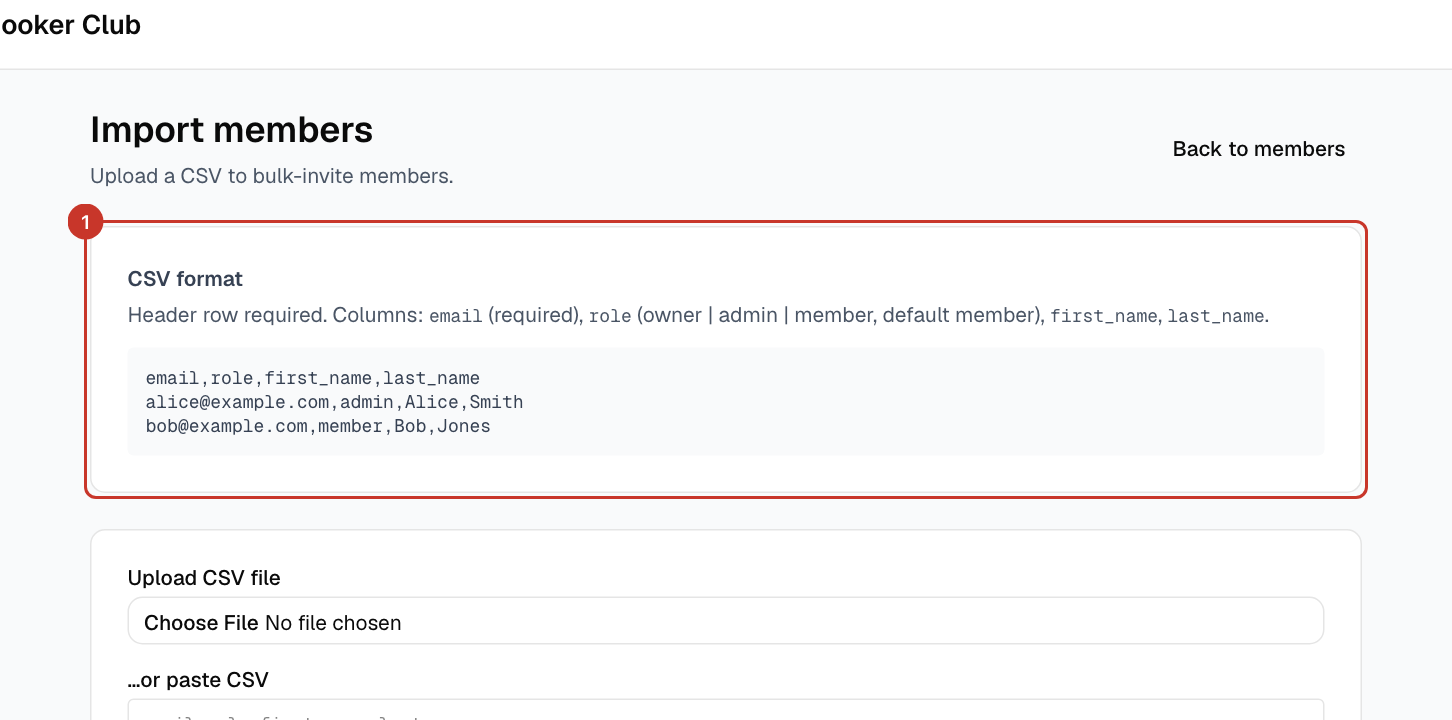Click the Club site title in the header
Screen dimensions: 1452x720
pos(70,25)
